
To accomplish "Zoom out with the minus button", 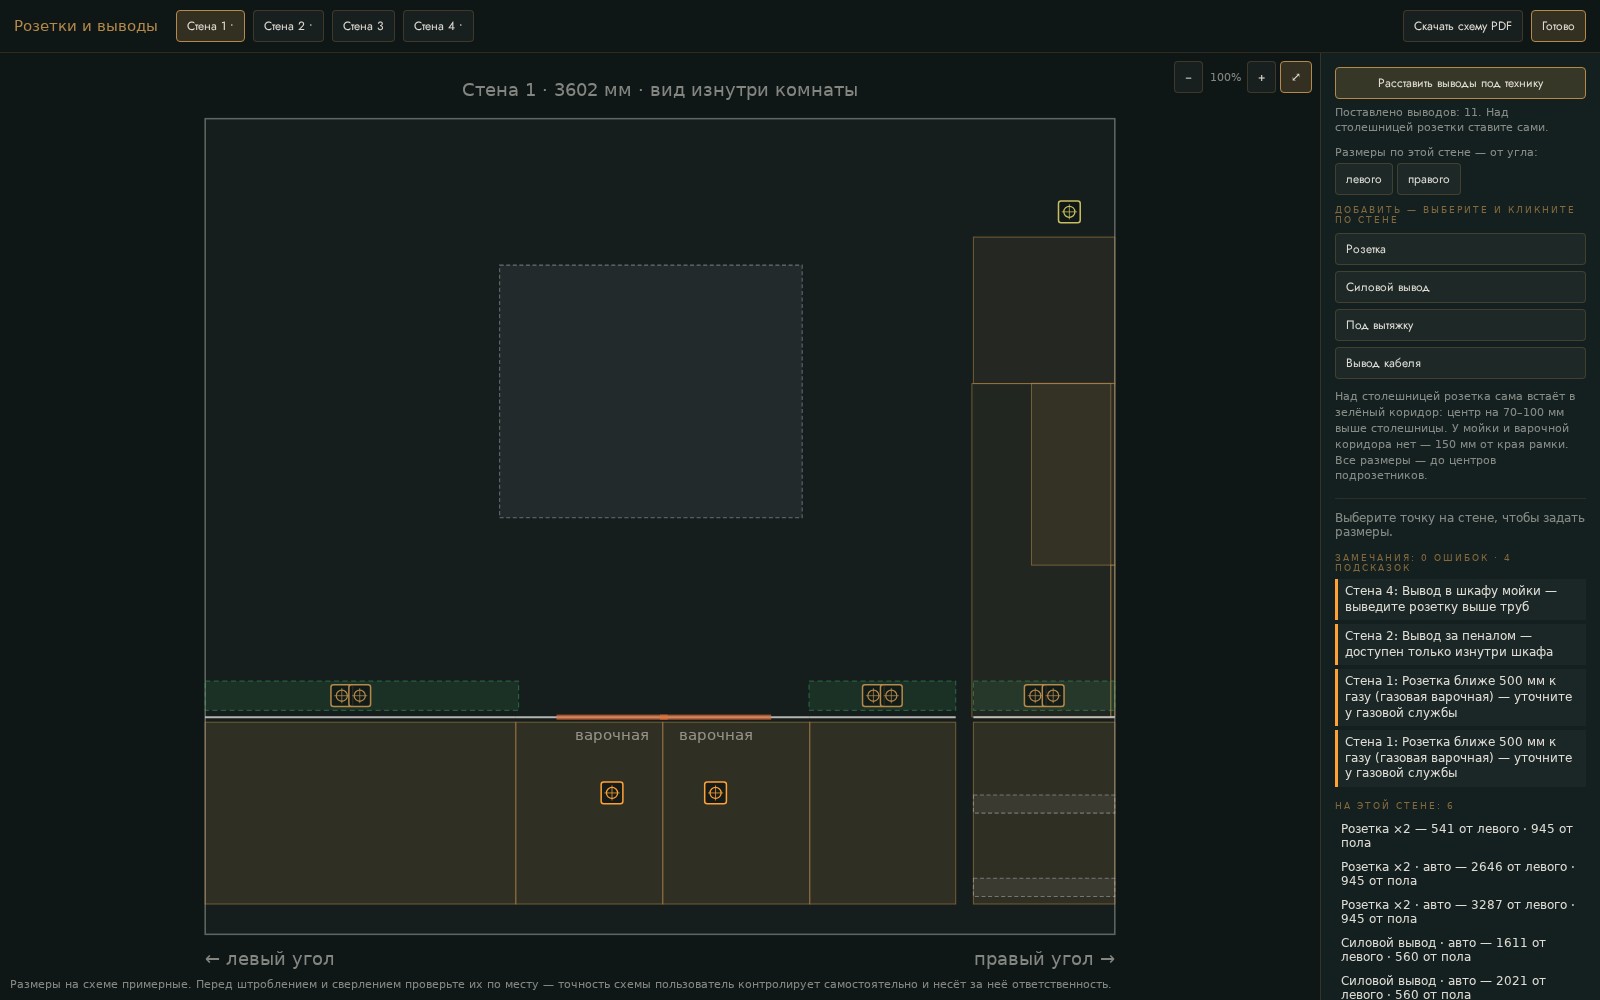I will (x=1188, y=77).
